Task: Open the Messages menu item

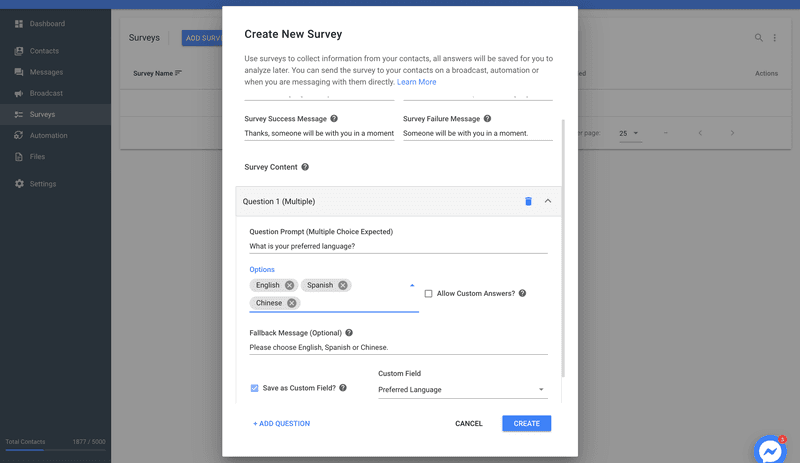Action: pyautogui.click(x=55, y=72)
